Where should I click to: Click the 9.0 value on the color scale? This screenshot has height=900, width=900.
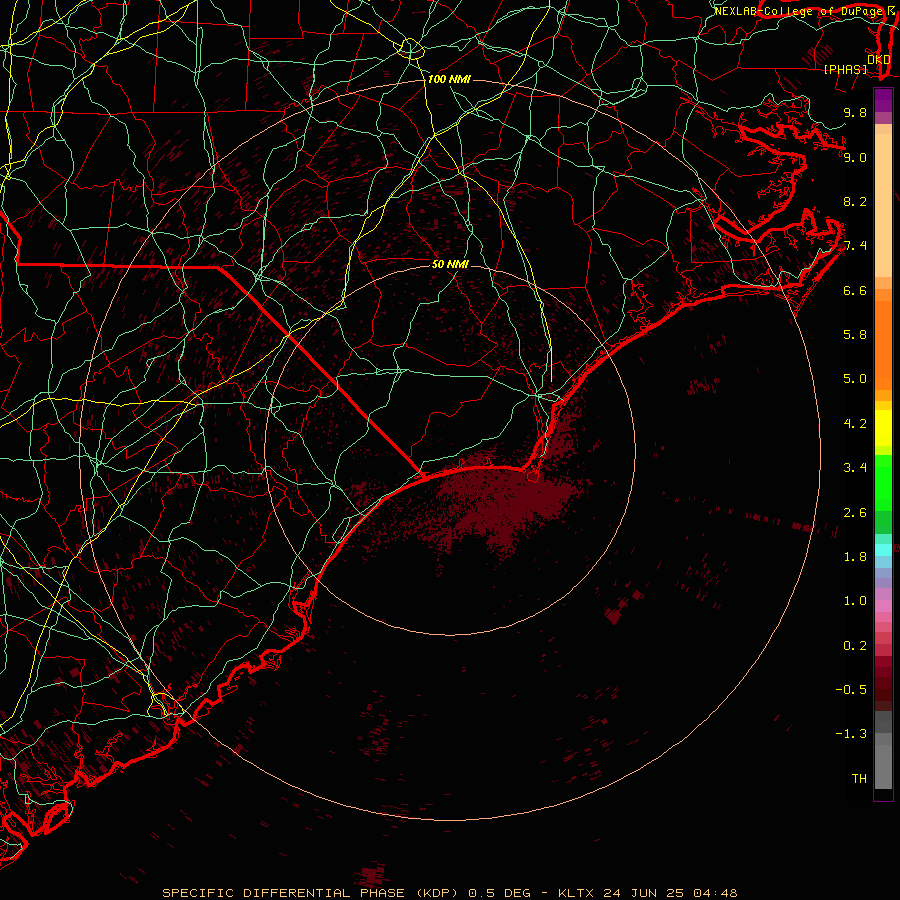click(855, 157)
